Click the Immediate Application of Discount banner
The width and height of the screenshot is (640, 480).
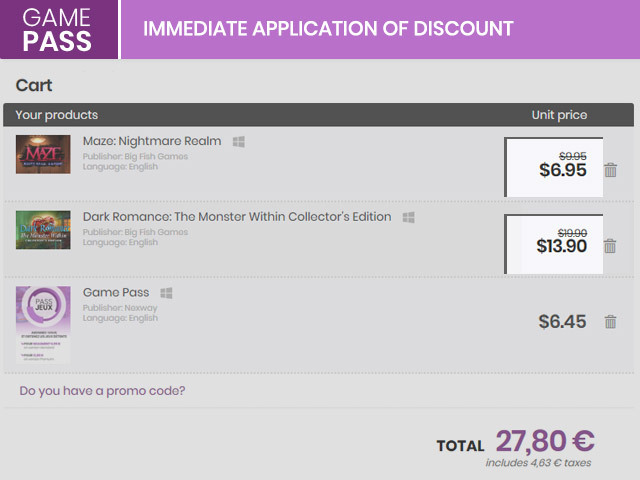(x=328, y=29)
